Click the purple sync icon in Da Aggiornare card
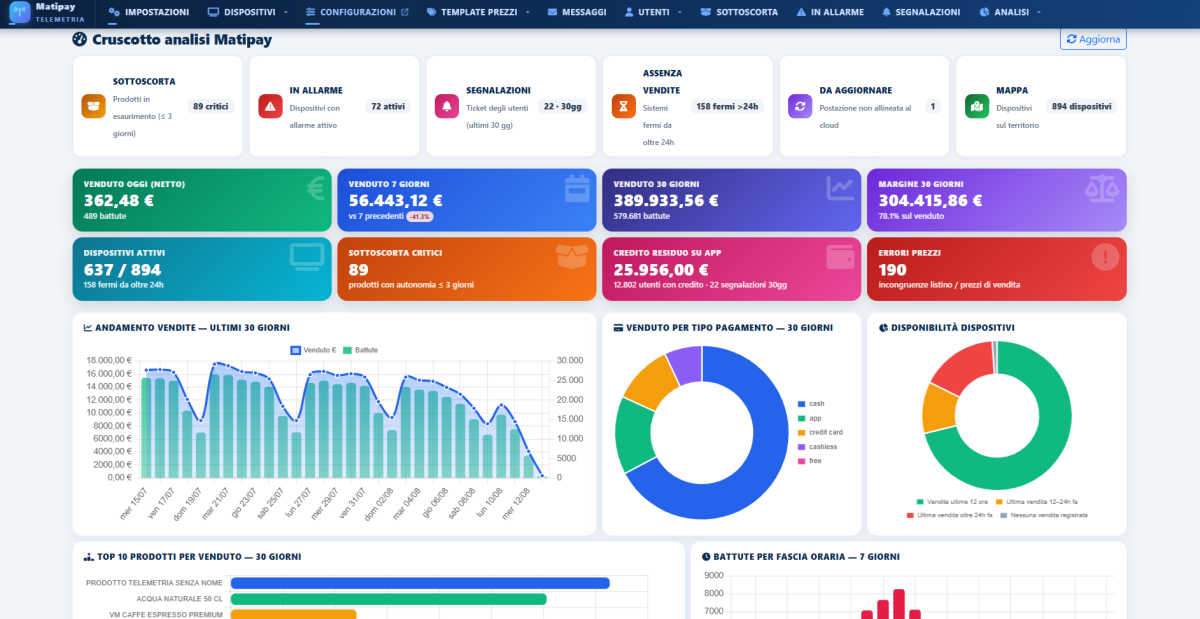 click(800, 106)
